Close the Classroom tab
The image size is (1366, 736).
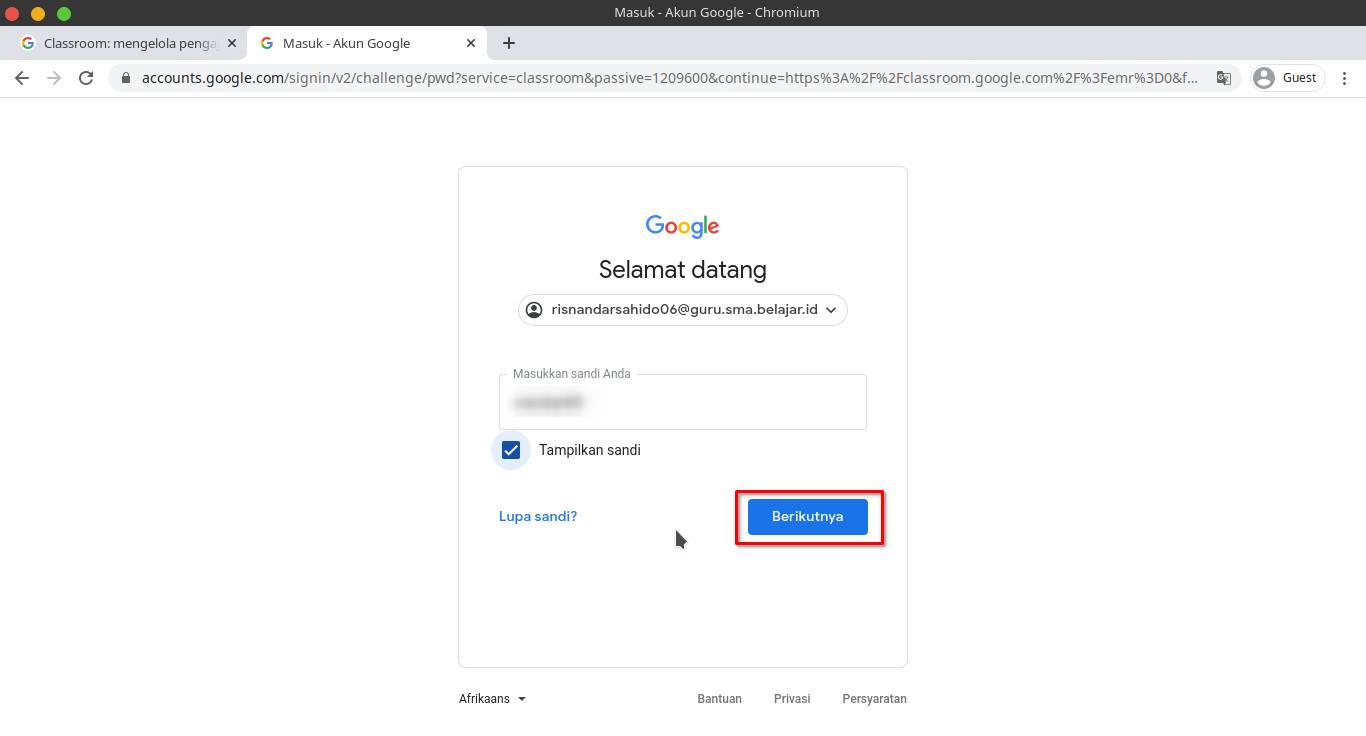point(232,43)
